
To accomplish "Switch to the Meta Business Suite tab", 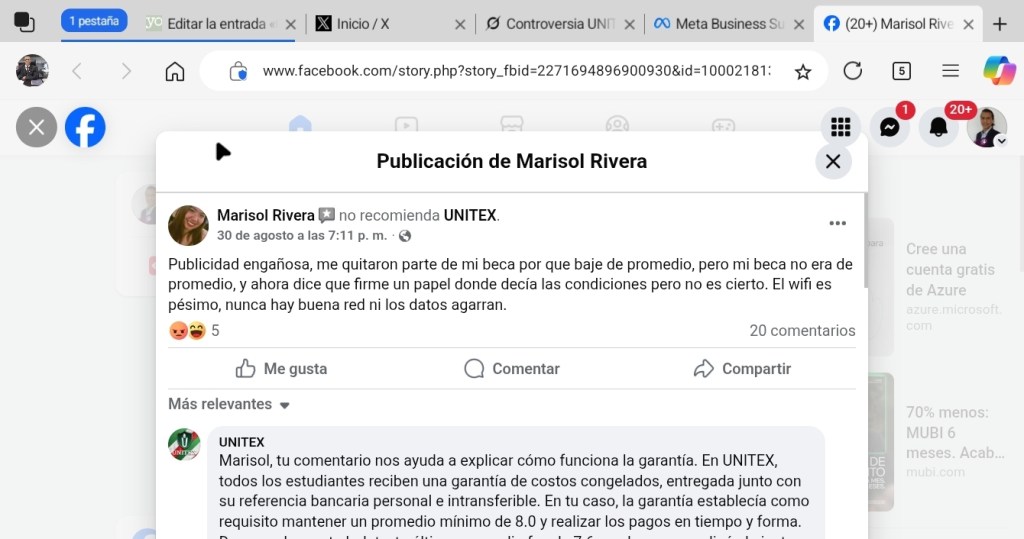I will click(729, 24).
